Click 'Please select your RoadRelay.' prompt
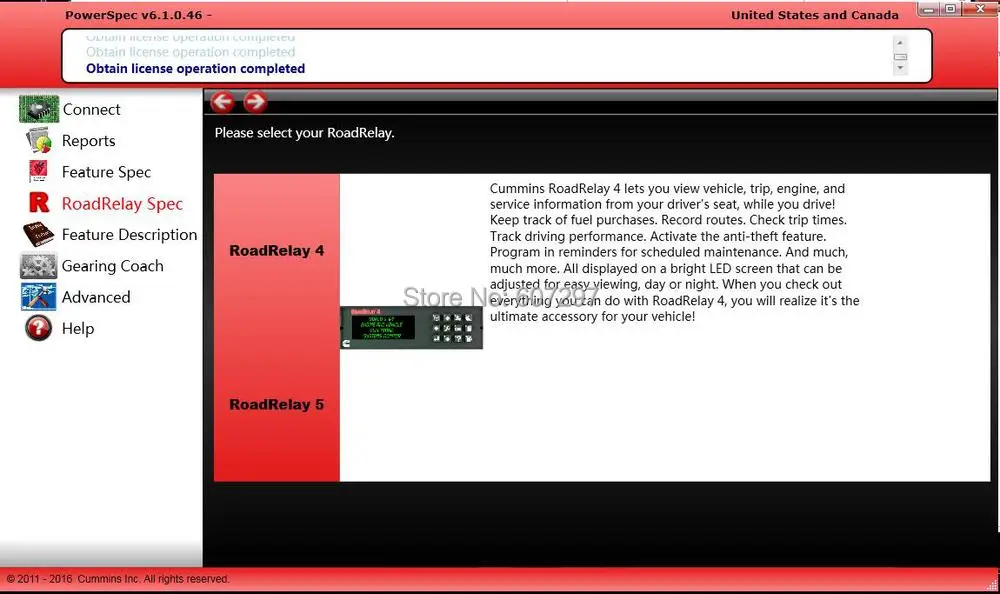This screenshot has width=1000, height=594. 304,133
